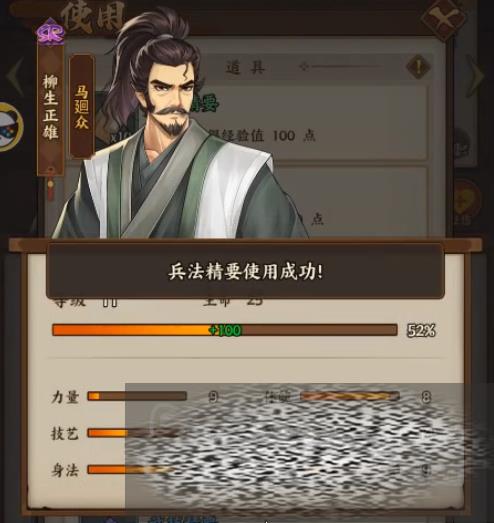Click the experience progress bar
Screen dimensions: 494x523
coord(224,330)
